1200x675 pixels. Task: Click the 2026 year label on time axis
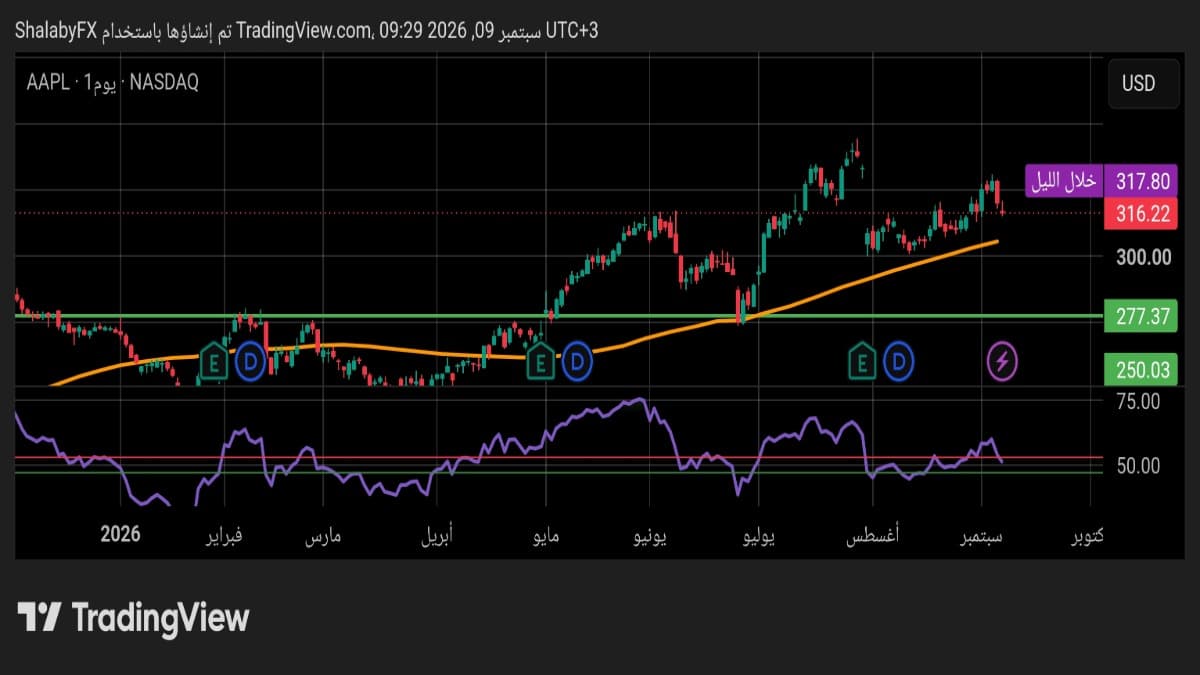[121, 533]
